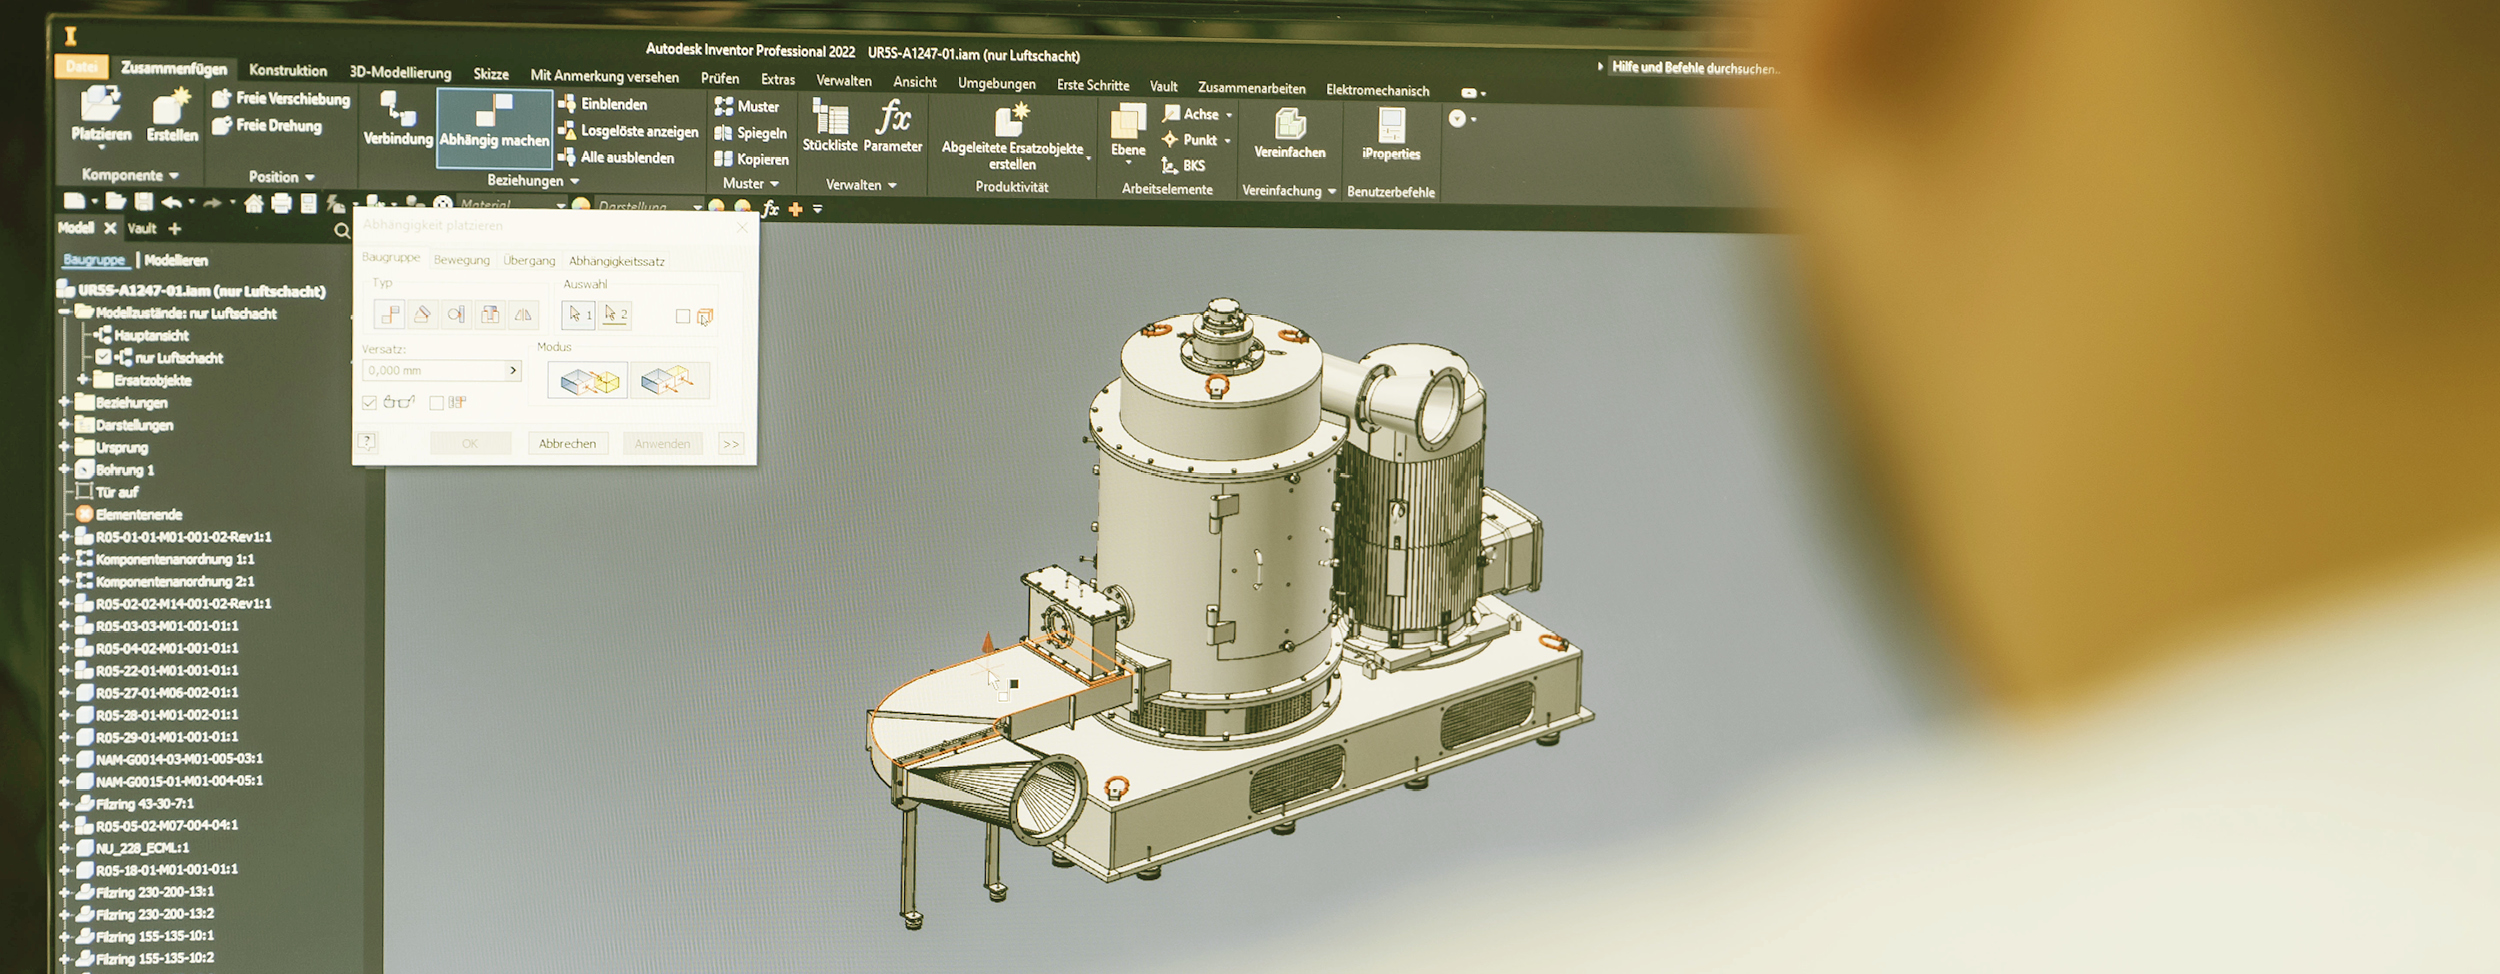Choose the second Modus solution option

pyautogui.click(x=669, y=381)
